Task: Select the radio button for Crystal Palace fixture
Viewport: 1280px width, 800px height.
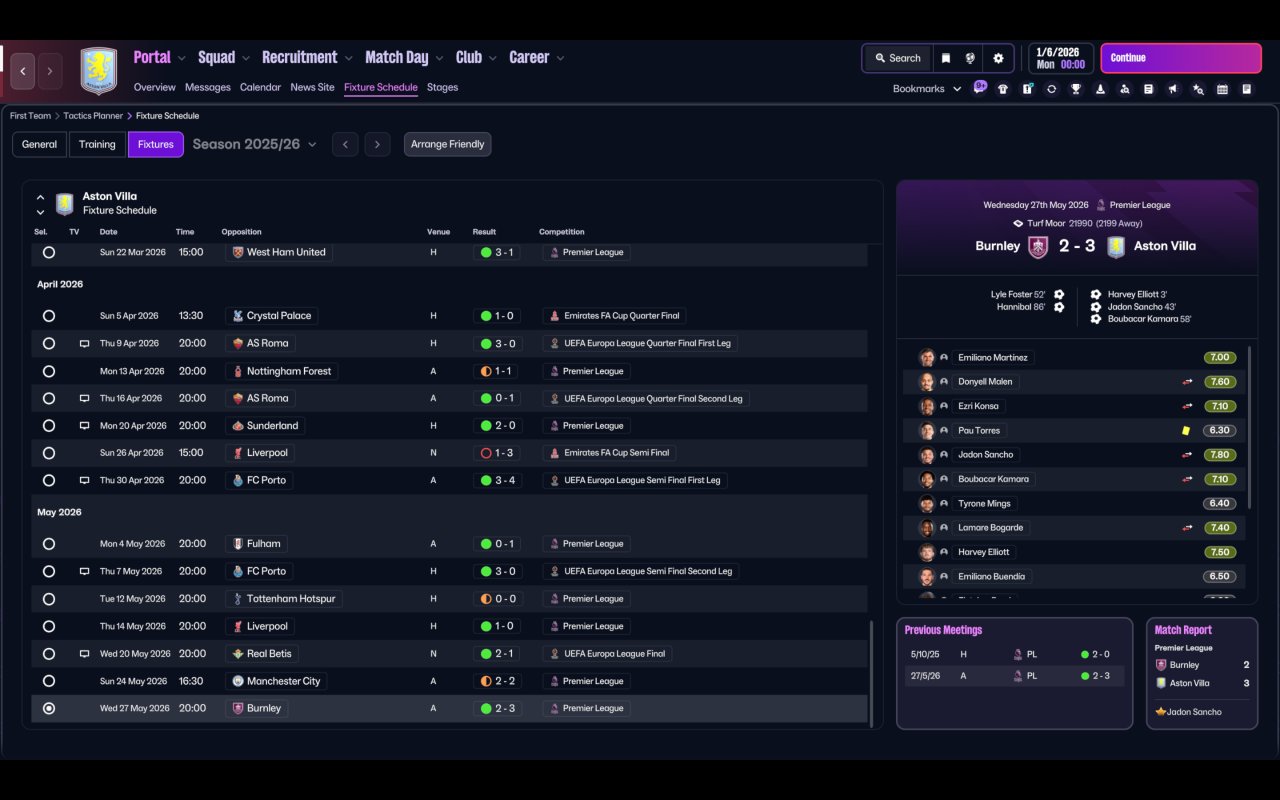Action: pos(49,316)
